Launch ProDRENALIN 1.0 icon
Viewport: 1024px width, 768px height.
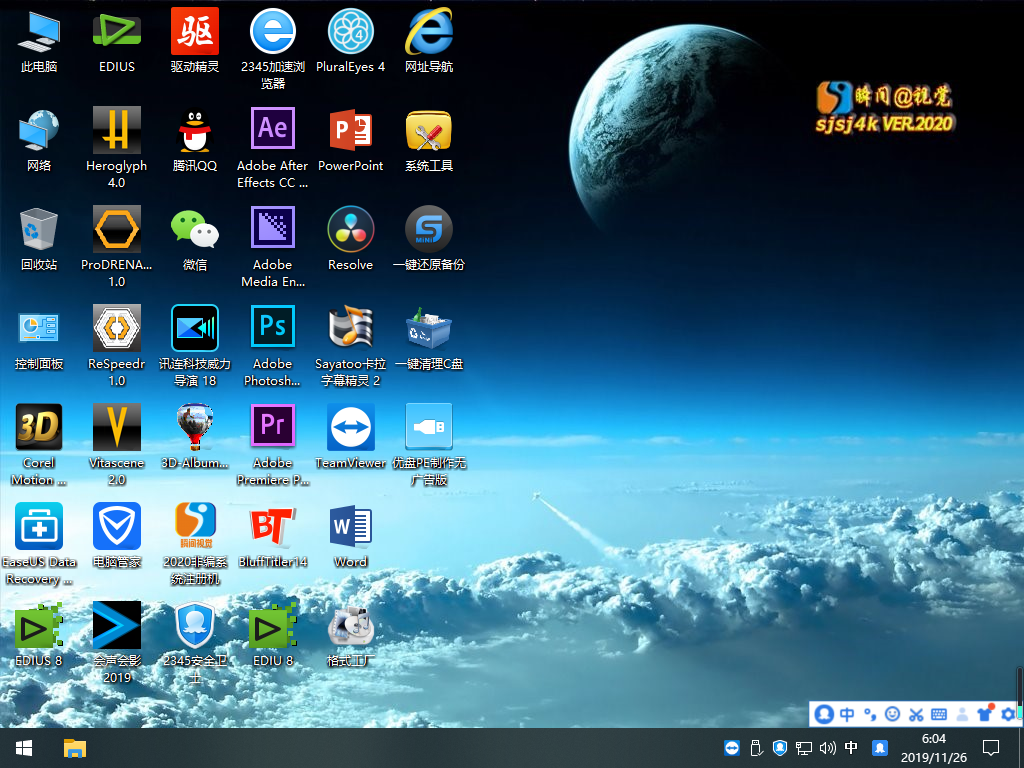point(116,229)
